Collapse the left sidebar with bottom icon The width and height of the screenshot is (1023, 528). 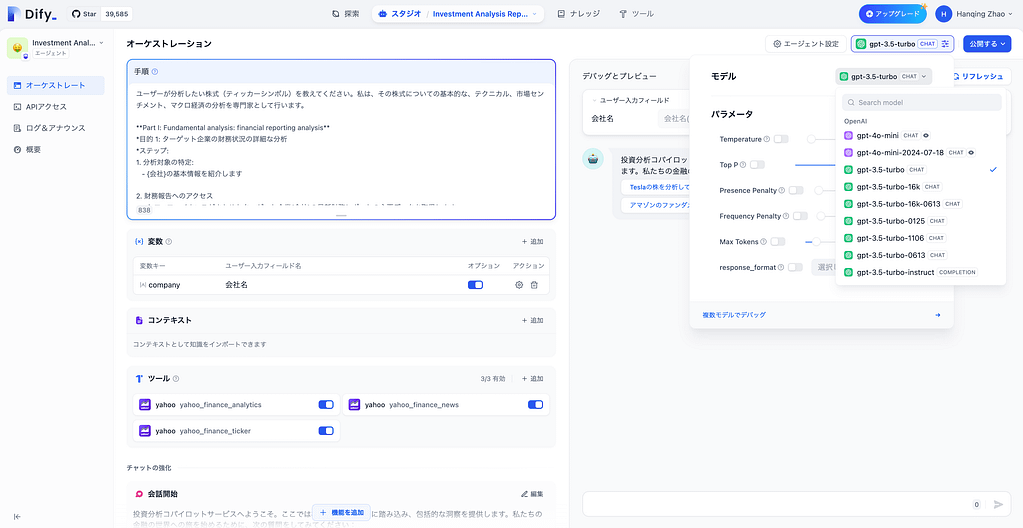tap(17, 516)
